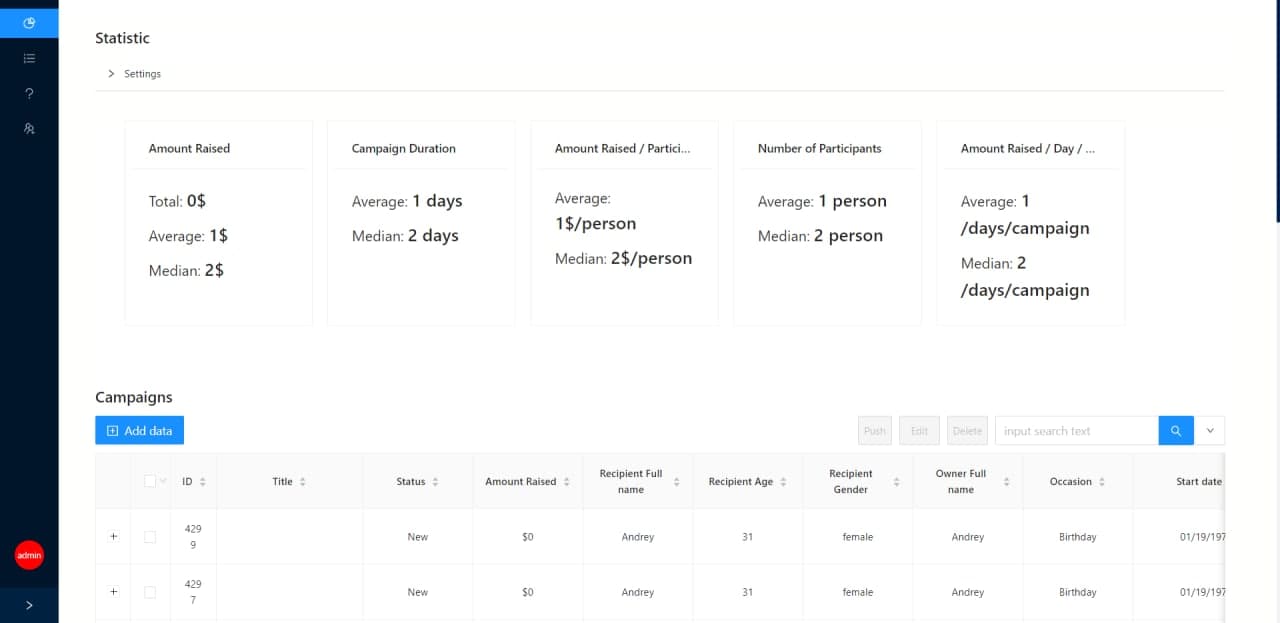The height and width of the screenshot is (623, 1280).
Task: Click the Push button
Action: tap(875, 431)
